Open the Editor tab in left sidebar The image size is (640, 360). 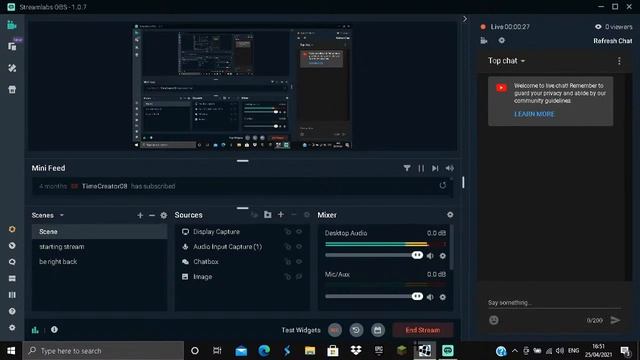[12, 25]
